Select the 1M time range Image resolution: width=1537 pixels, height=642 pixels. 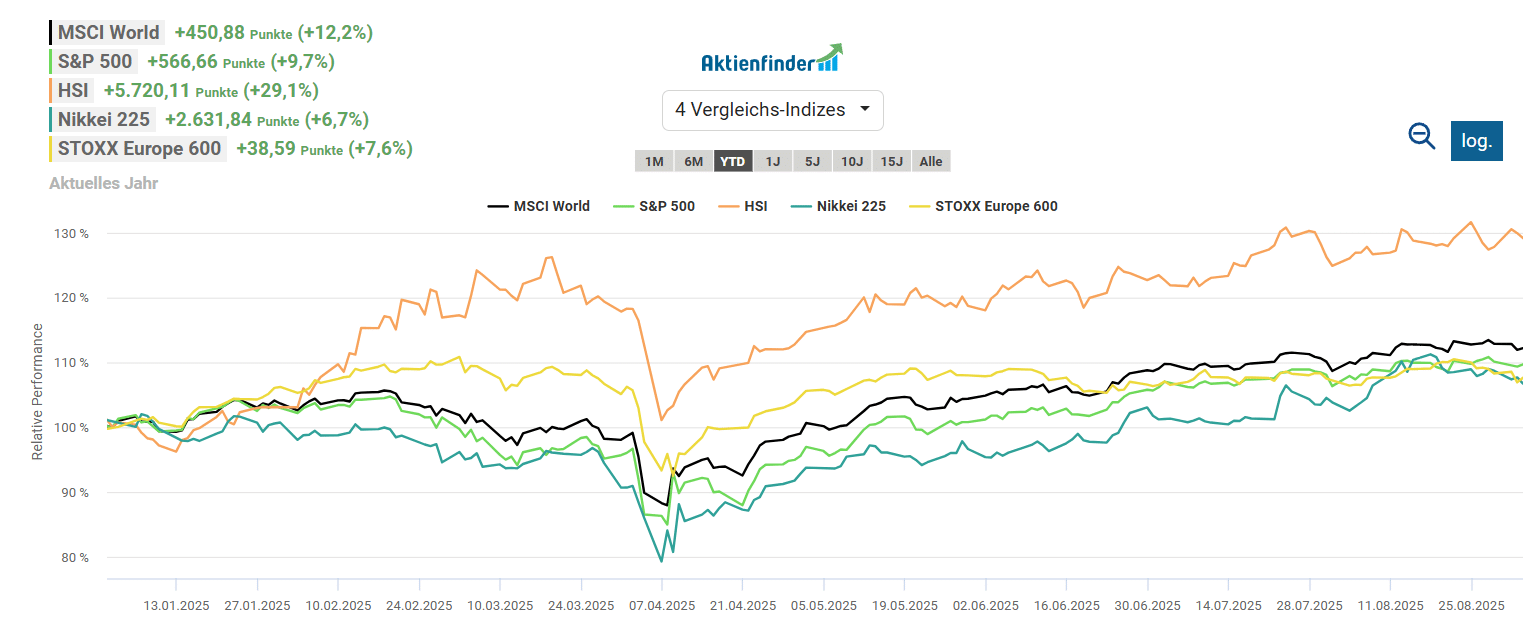654,161
